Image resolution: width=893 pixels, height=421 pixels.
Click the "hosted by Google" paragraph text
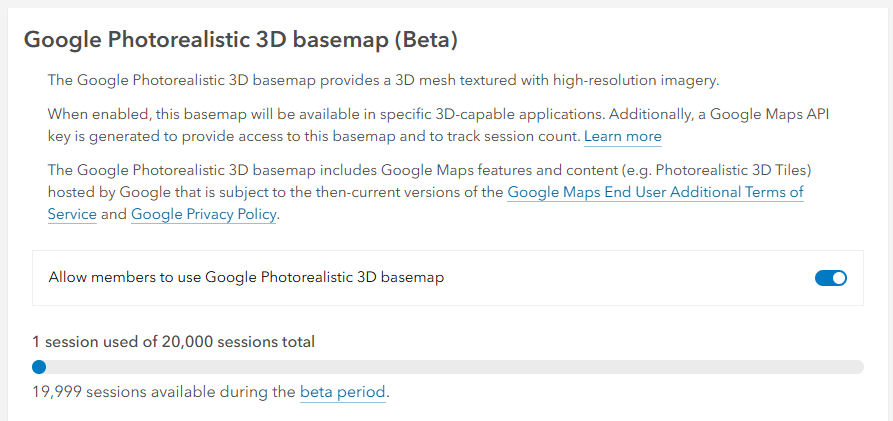point(250,192)
